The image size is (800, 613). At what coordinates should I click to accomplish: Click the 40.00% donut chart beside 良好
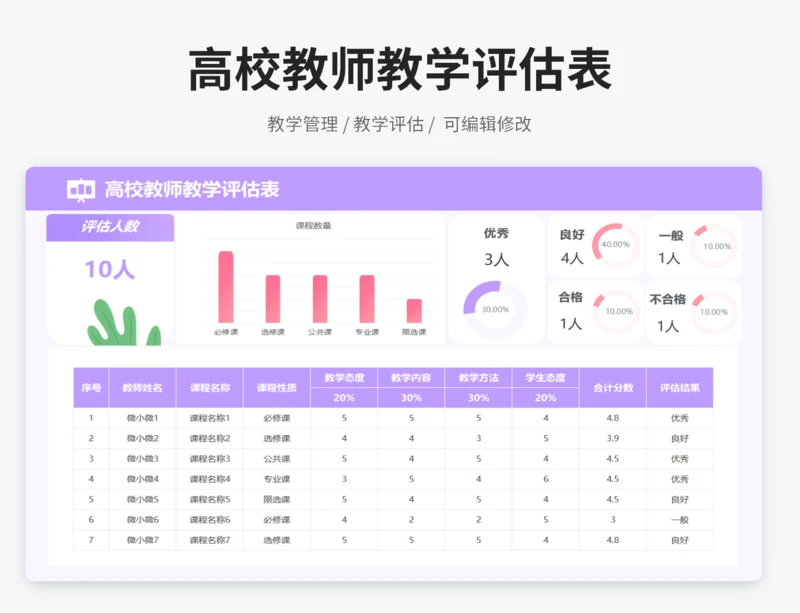615,244
